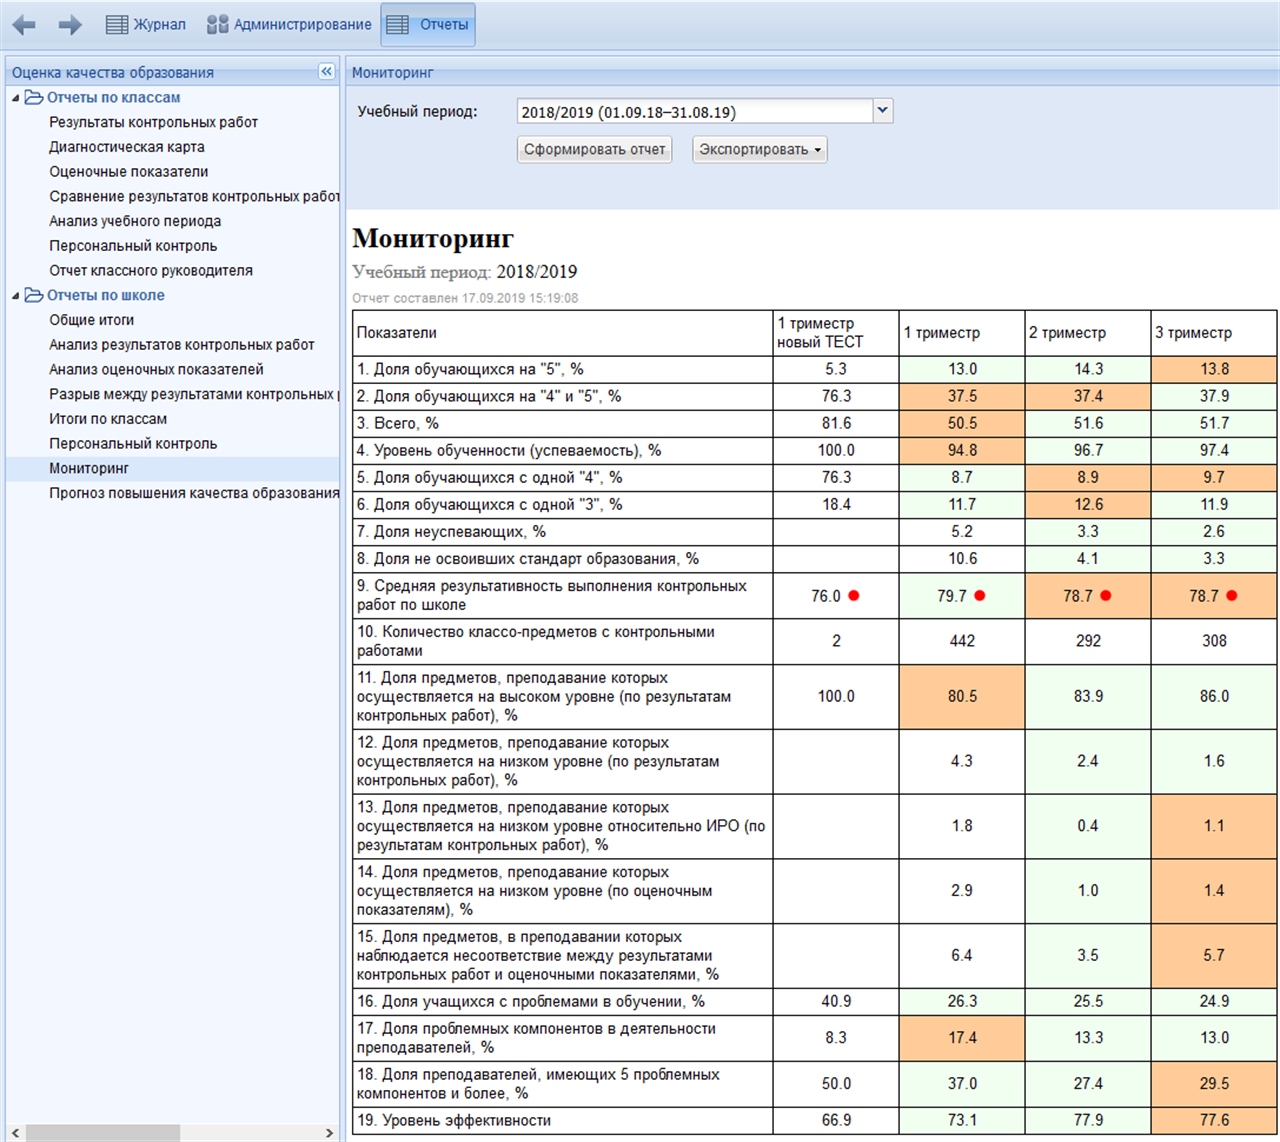The height and width of the screenshot is (1142, 1280).
Task: Click cell value 29.5
Action: pos(1214,1084)
